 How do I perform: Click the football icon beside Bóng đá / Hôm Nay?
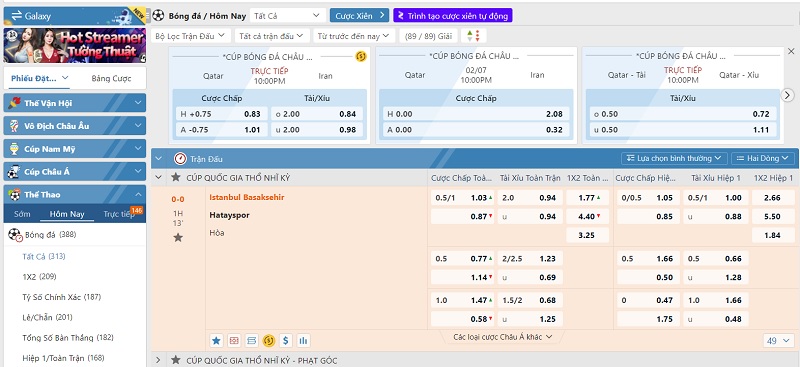pos(159,15)
